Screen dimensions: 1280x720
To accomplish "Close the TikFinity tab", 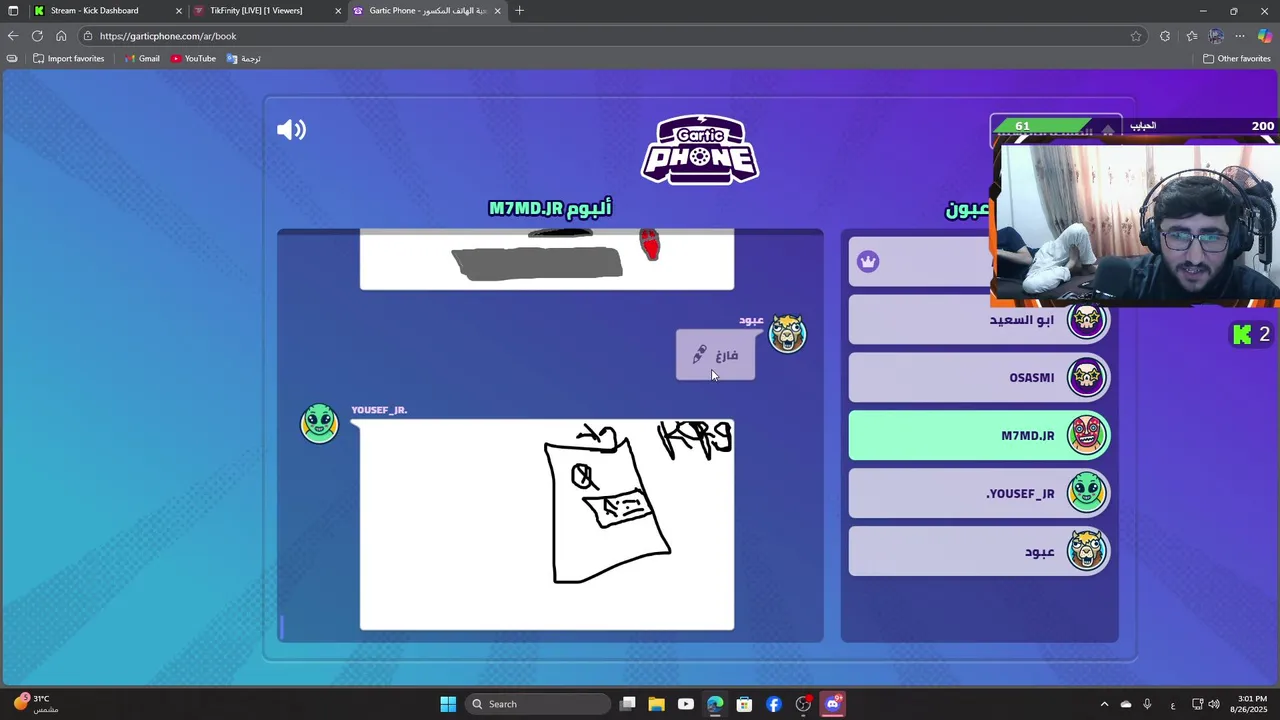I will click(338, 11).
